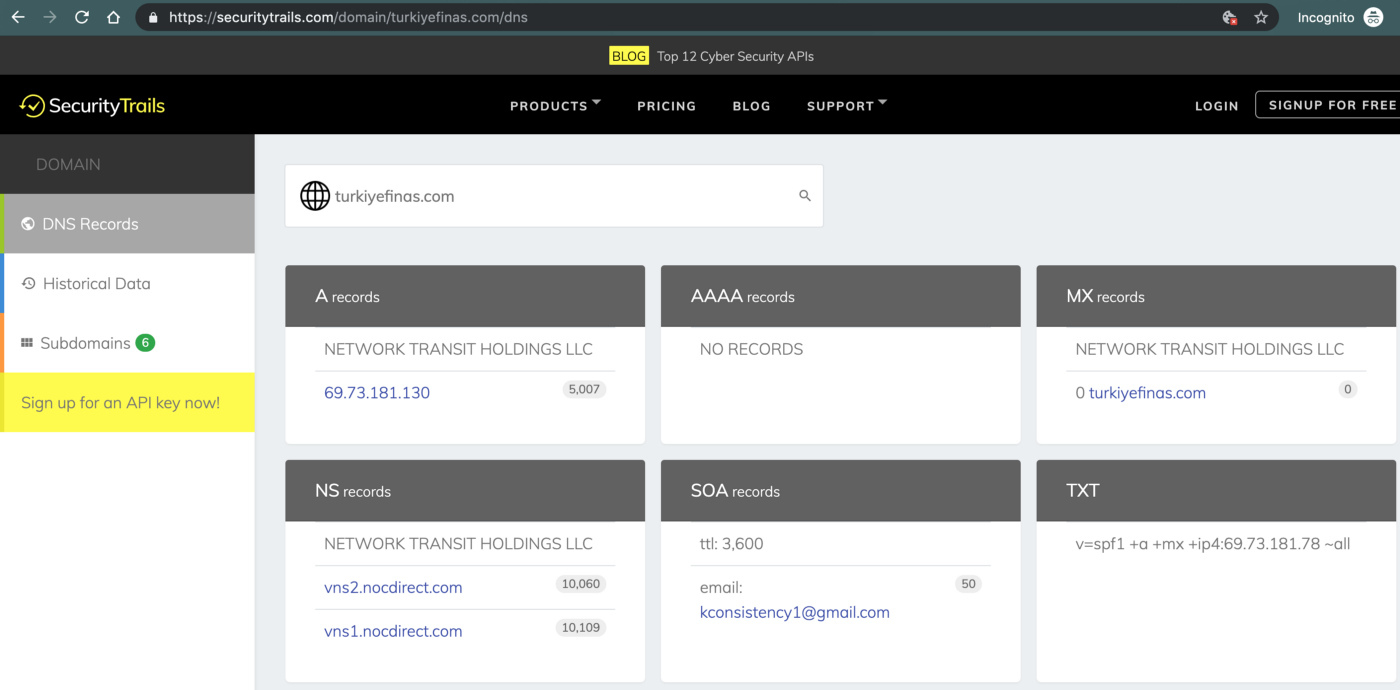
Task: Select the Subdomains sidebar tab
Action: (128, 343)
